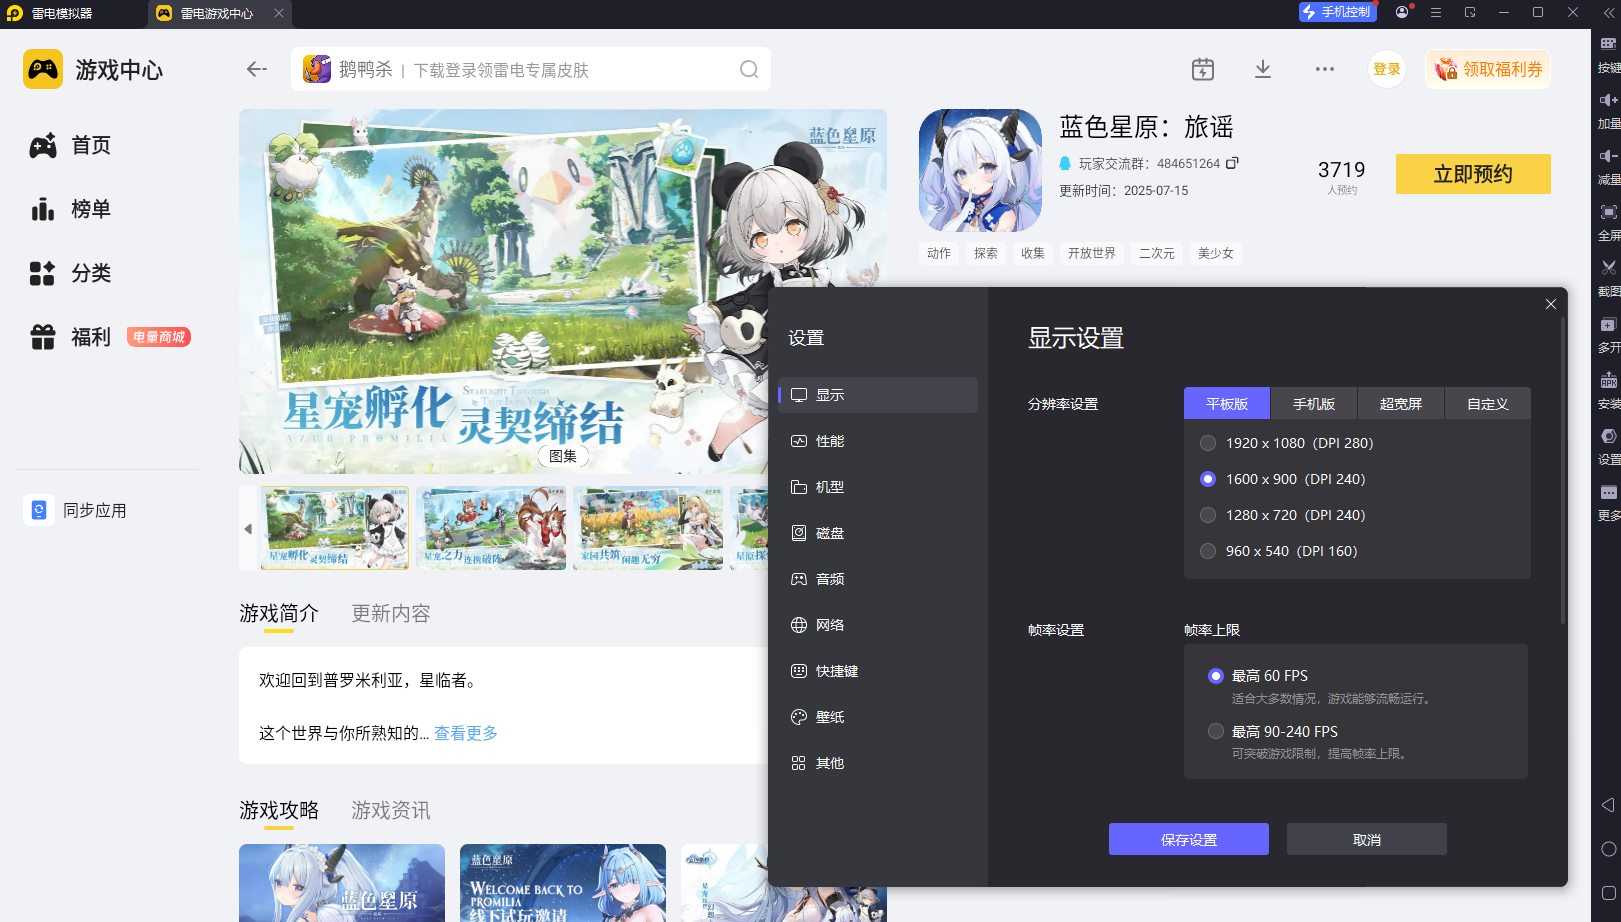This screenshot has height=922, width=1621.
Task: Switch to the 平板版 resolution tab
Action: [x=1227, y=403]
